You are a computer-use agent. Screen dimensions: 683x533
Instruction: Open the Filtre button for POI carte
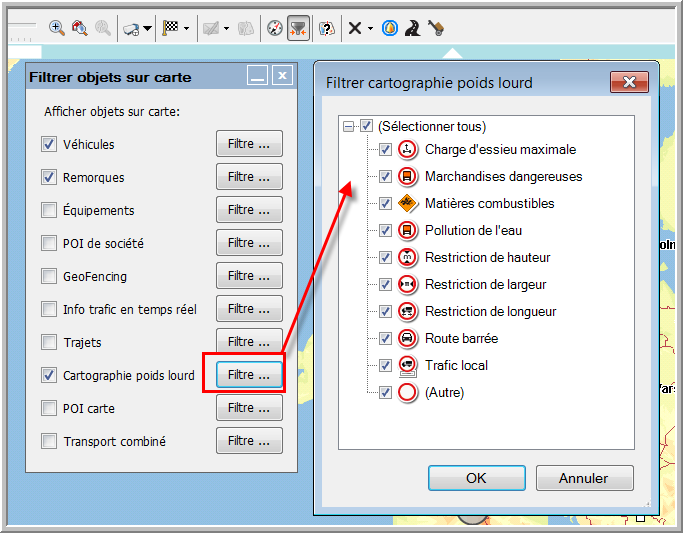coord(249,408)
